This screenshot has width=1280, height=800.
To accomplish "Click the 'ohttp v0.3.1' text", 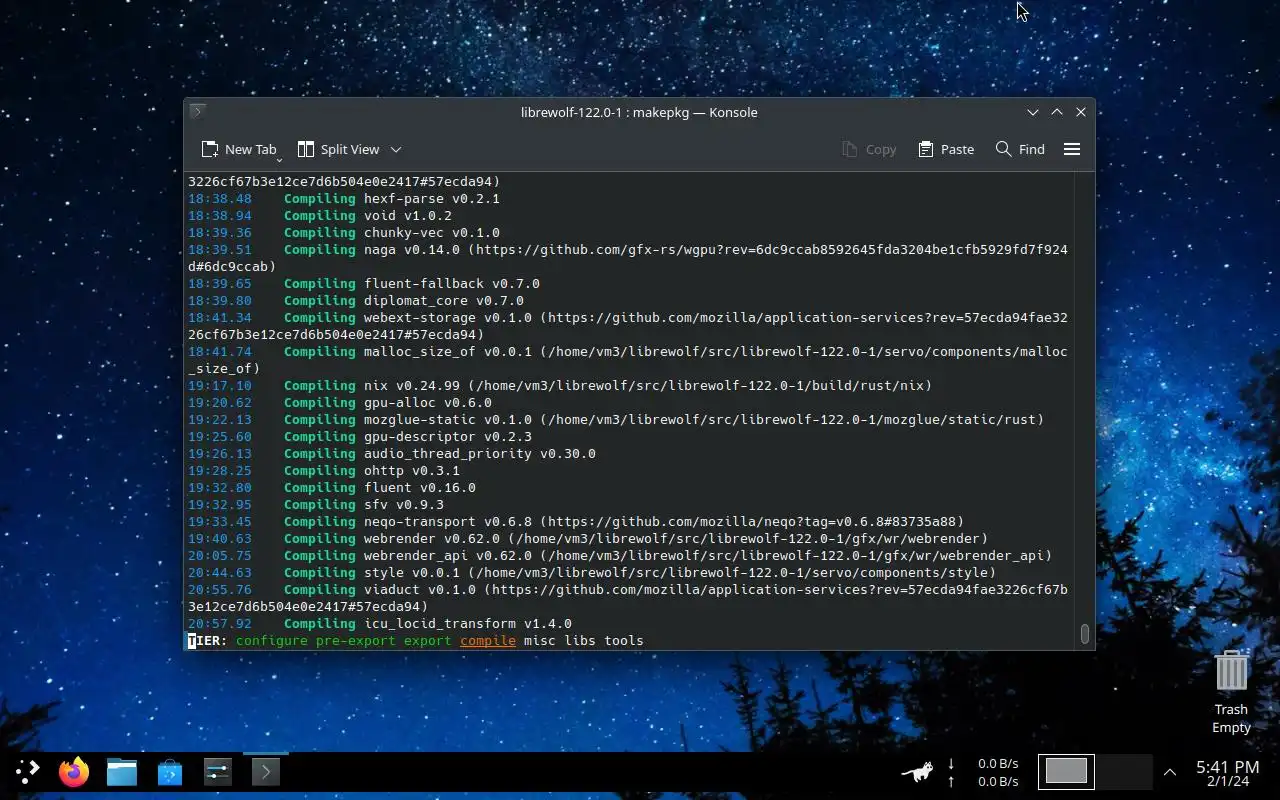I will click(412, 471).
